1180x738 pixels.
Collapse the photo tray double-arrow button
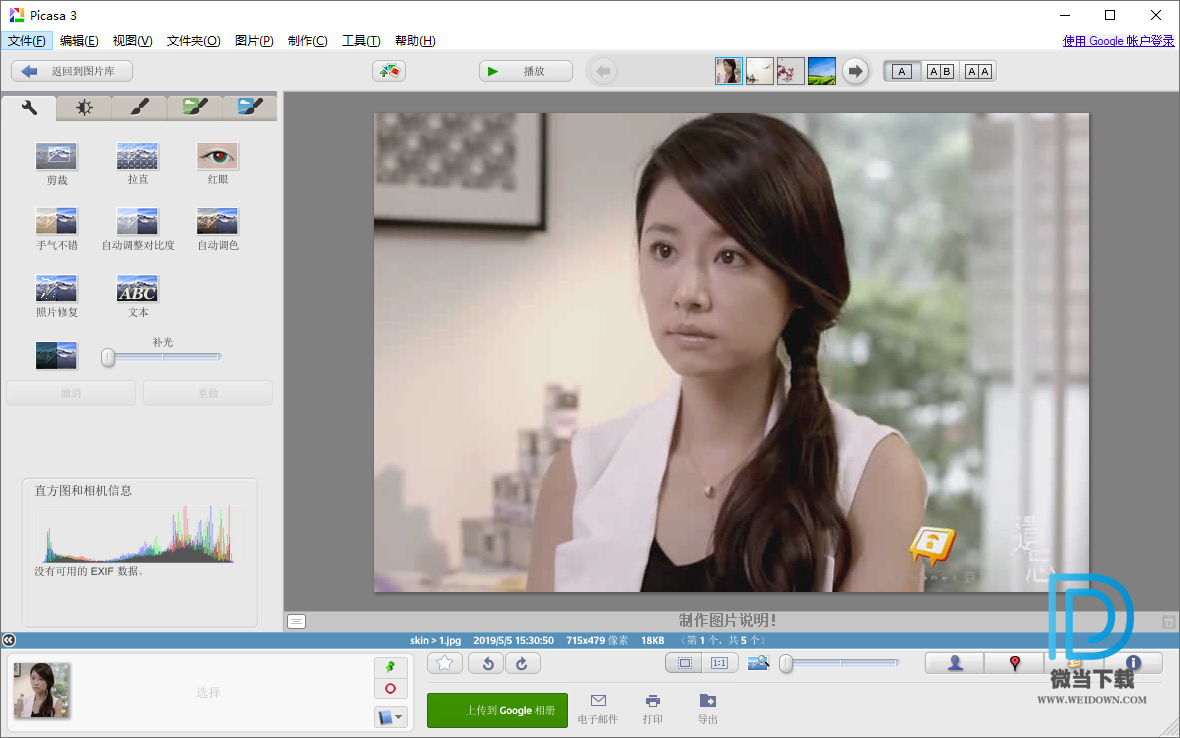(x=9, y=640)
